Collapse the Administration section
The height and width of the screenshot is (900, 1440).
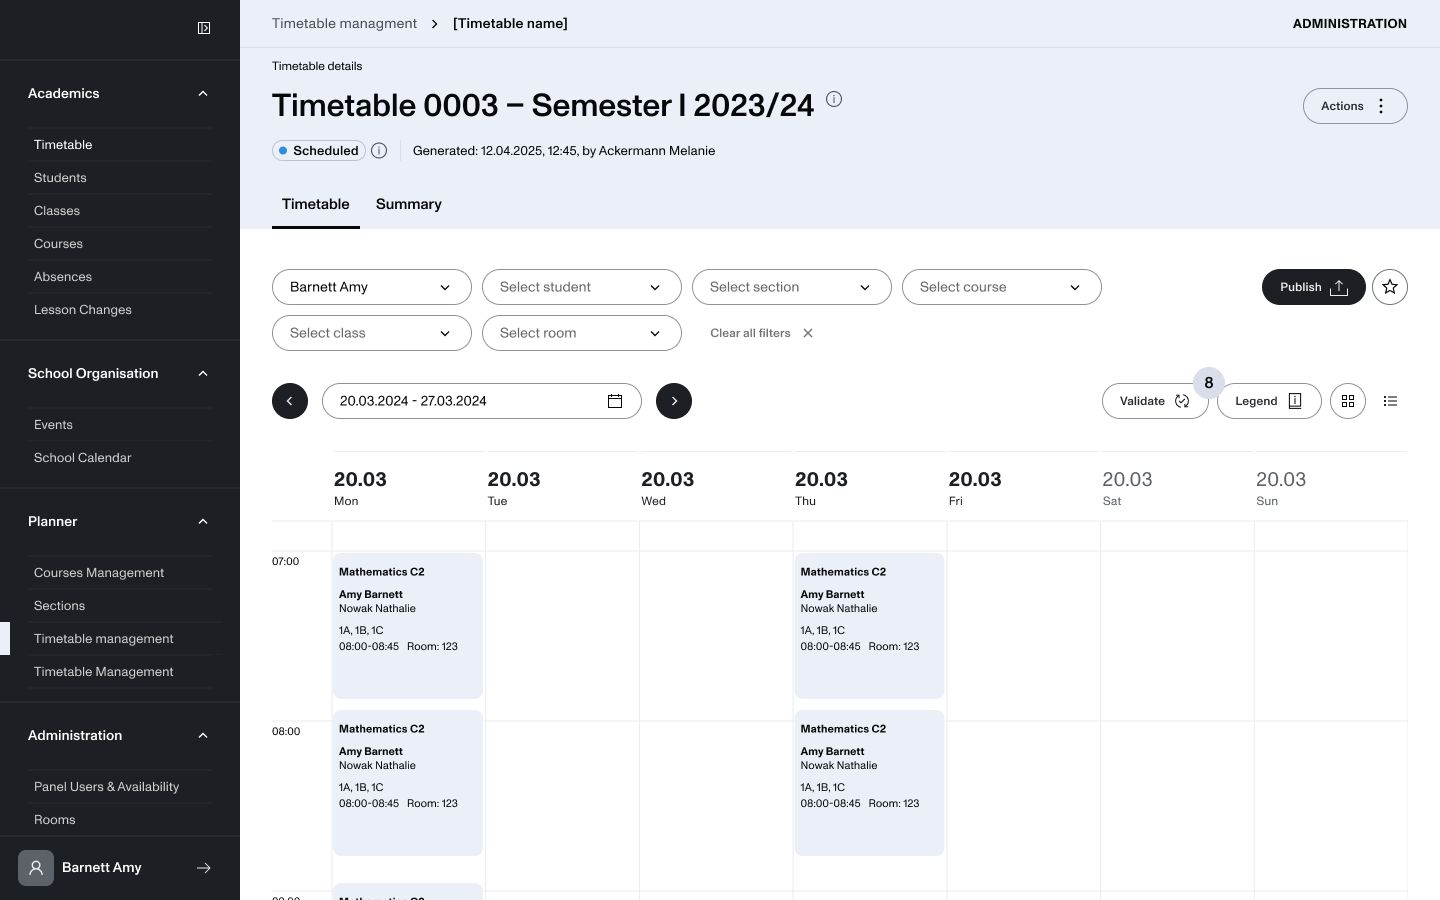(203, 736)
